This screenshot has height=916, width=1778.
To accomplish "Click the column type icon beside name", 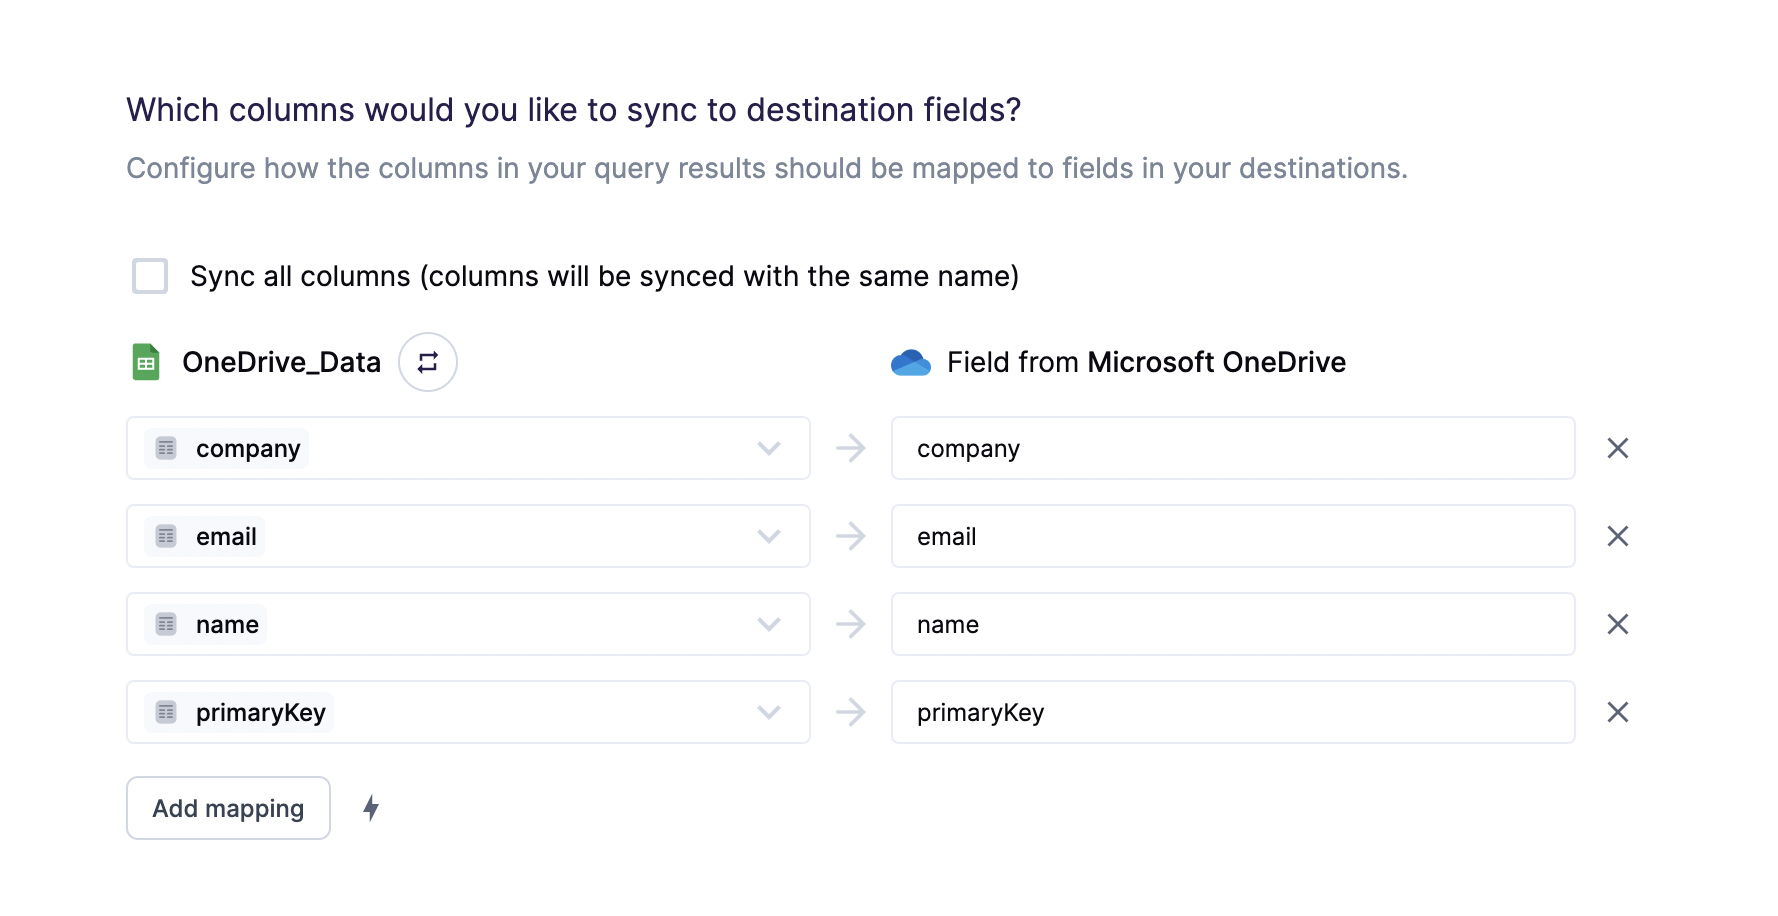I will point(166,624).
